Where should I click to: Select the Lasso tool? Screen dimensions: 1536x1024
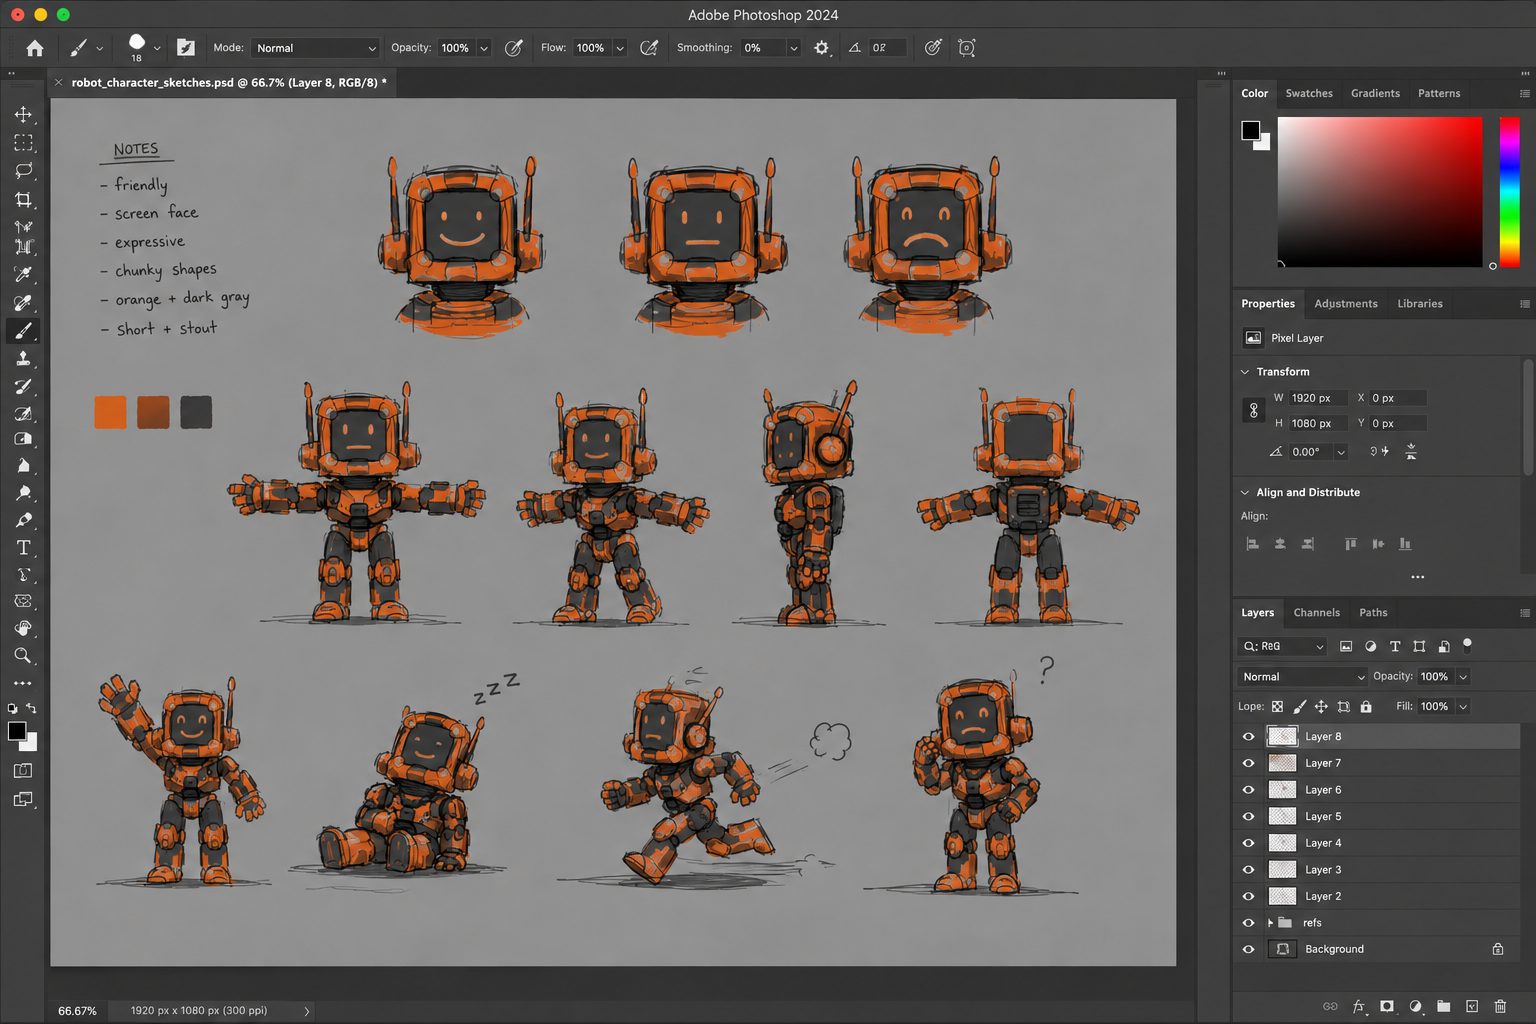[x=23, y=171]
